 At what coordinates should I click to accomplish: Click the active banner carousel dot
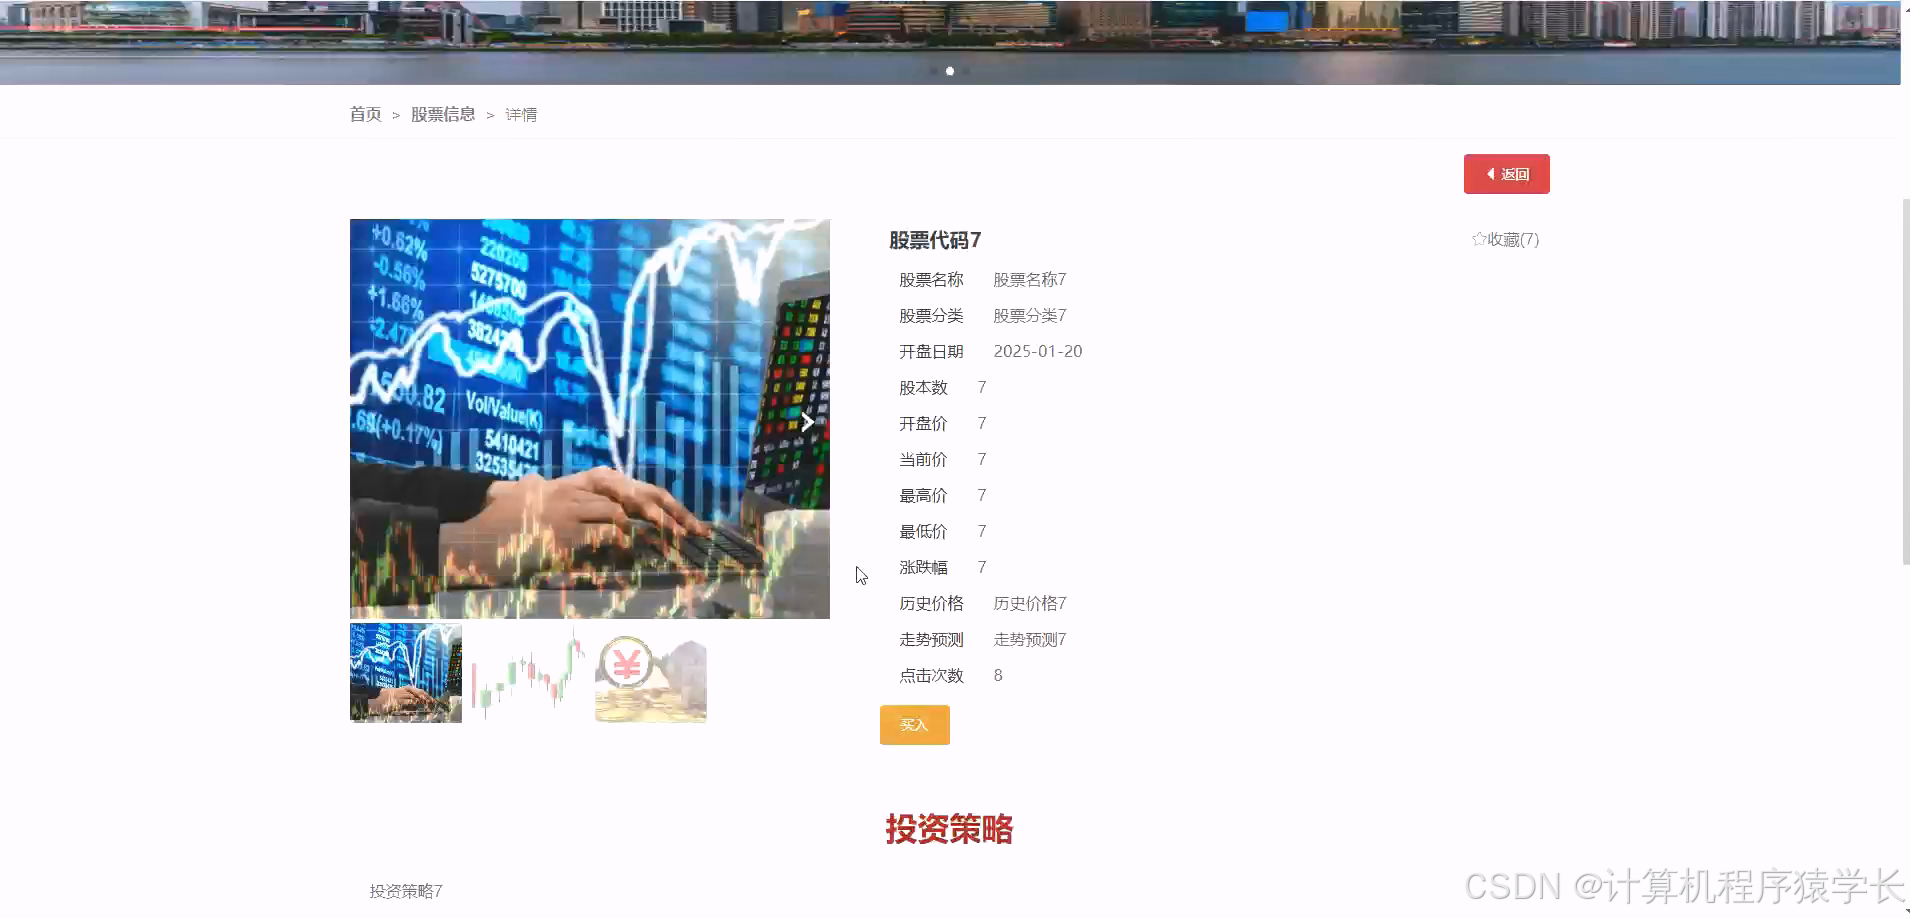(950, 71)
